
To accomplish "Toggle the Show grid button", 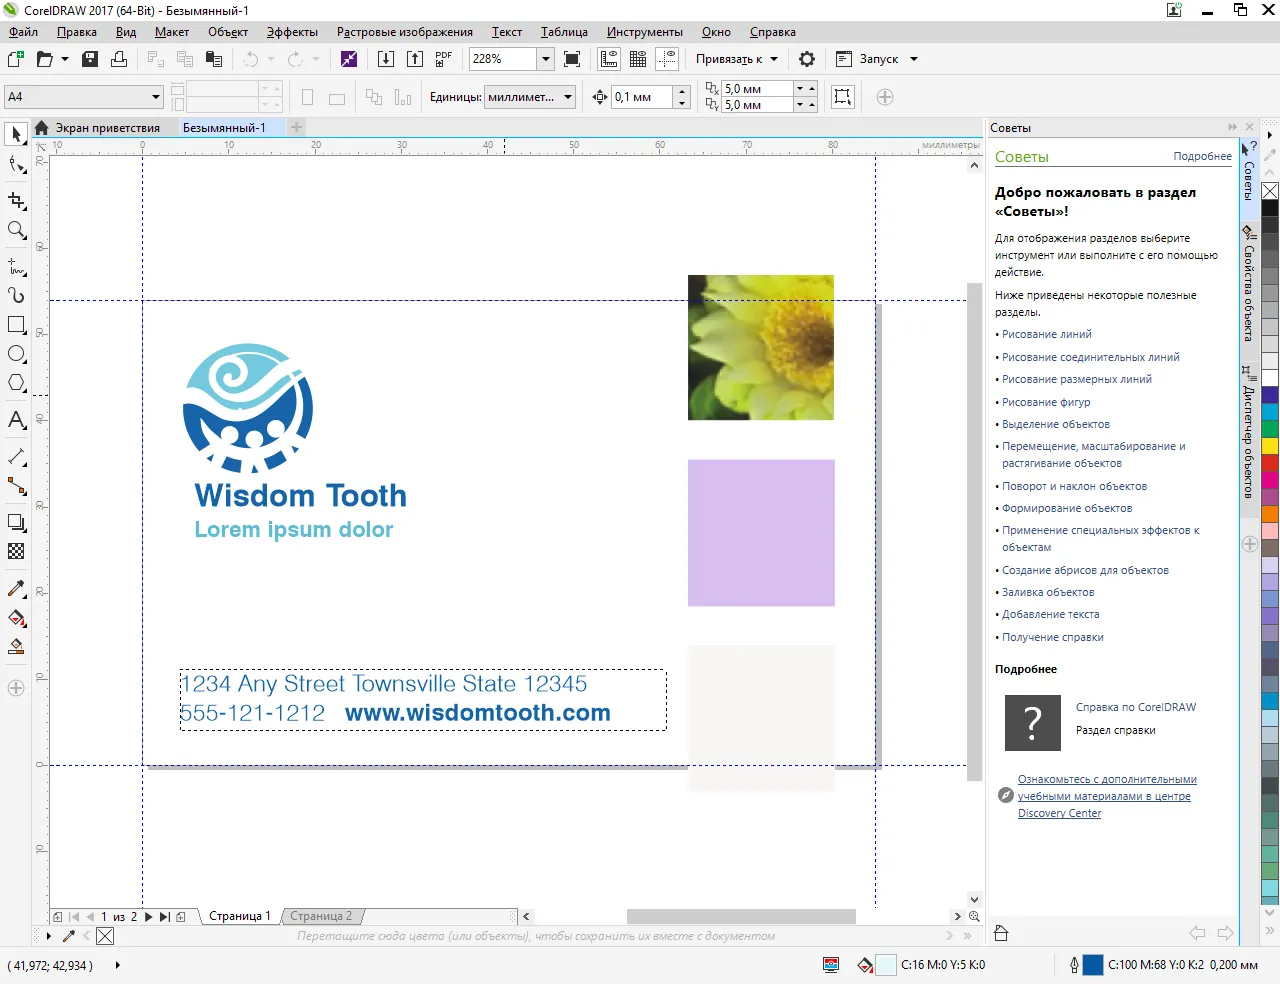I will (638, 59).
